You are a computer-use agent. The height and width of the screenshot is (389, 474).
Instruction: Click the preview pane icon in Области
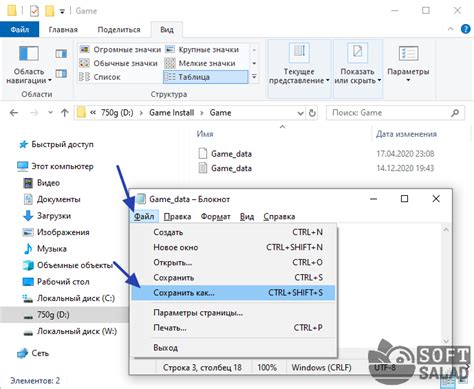pyautogui.click(x=61, y=53)
